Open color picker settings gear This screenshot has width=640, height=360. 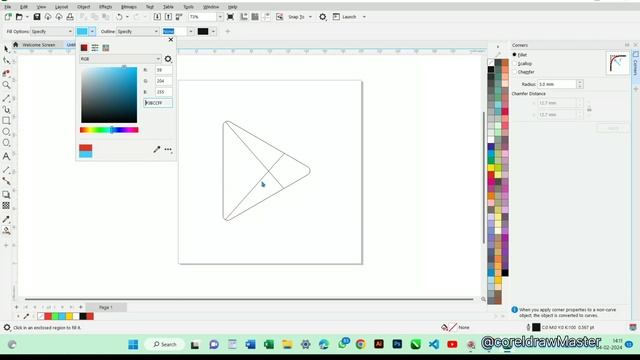click(x=168, y=59)
